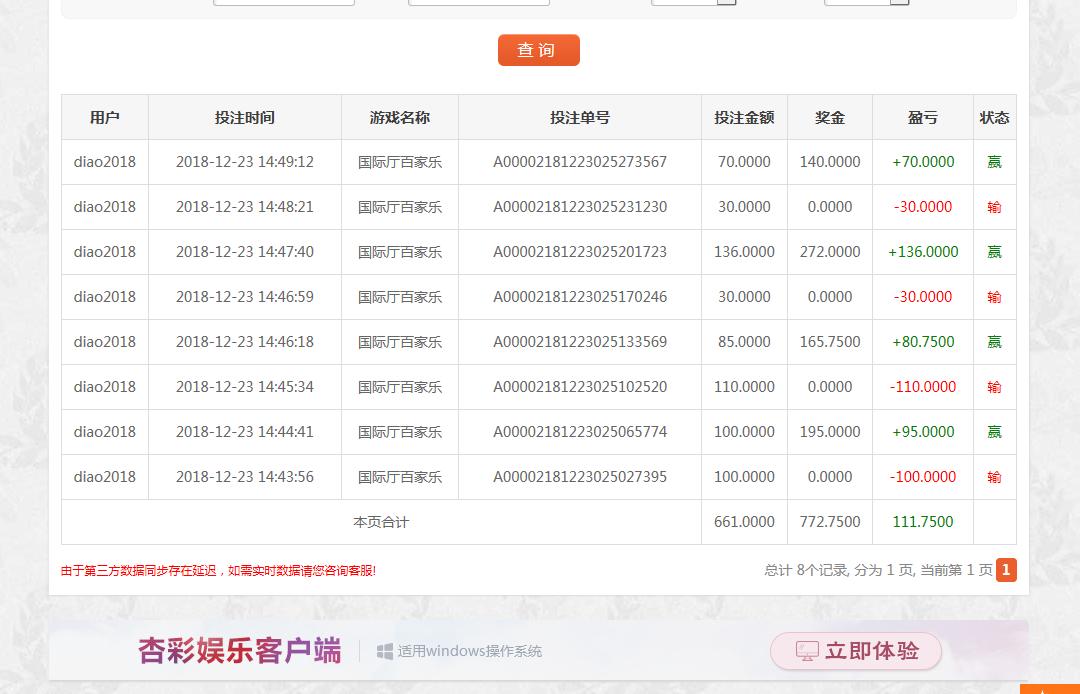Click 赢 status in the 14:49:12 row
Viewport: 1080px width, 694px height.
[995, 162]
